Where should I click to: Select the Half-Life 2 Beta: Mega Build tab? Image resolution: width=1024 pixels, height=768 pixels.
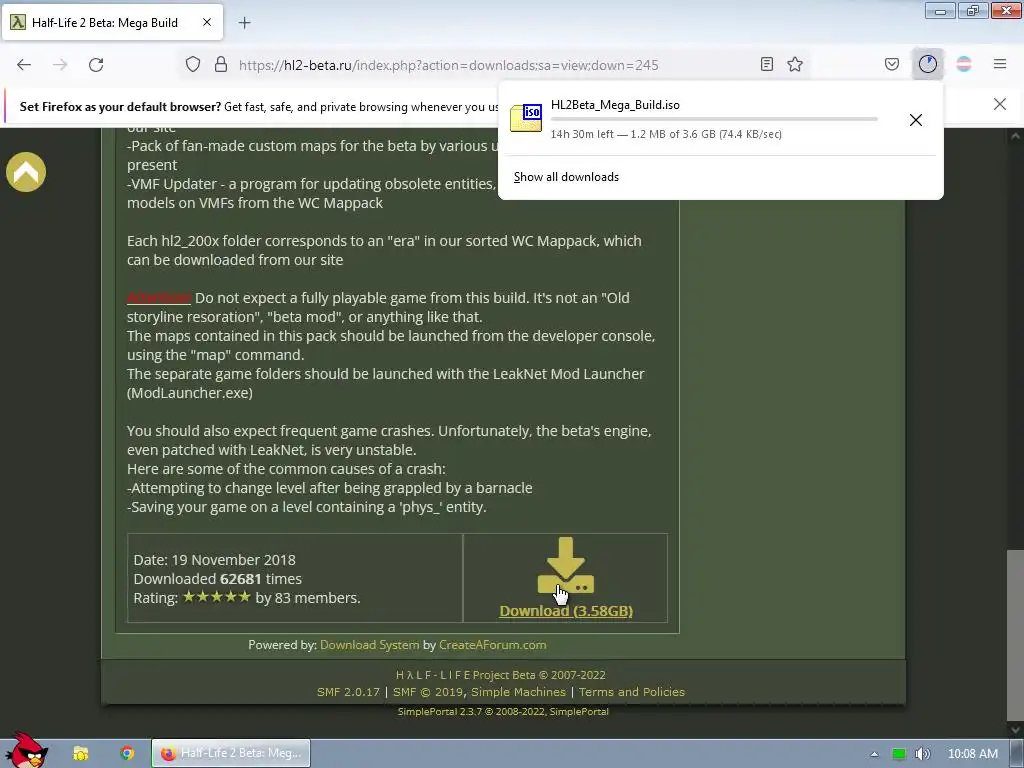112,22
